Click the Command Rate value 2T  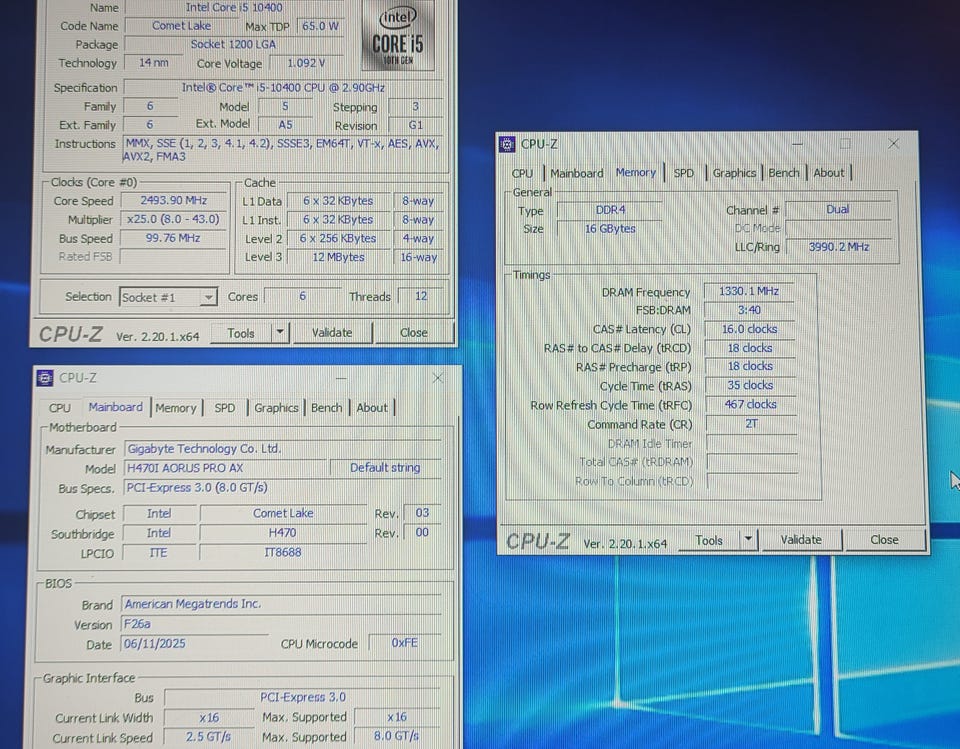[x=751, y=424]
